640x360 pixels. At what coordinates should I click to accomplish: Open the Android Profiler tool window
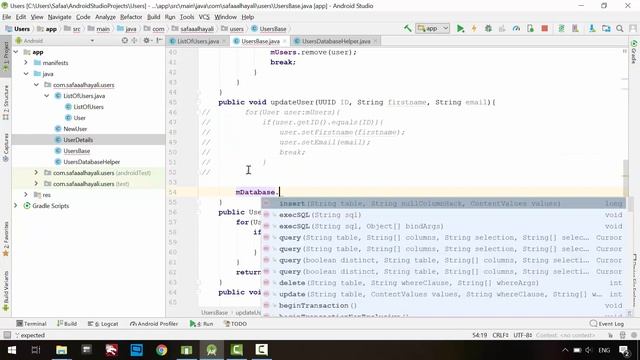154,324
